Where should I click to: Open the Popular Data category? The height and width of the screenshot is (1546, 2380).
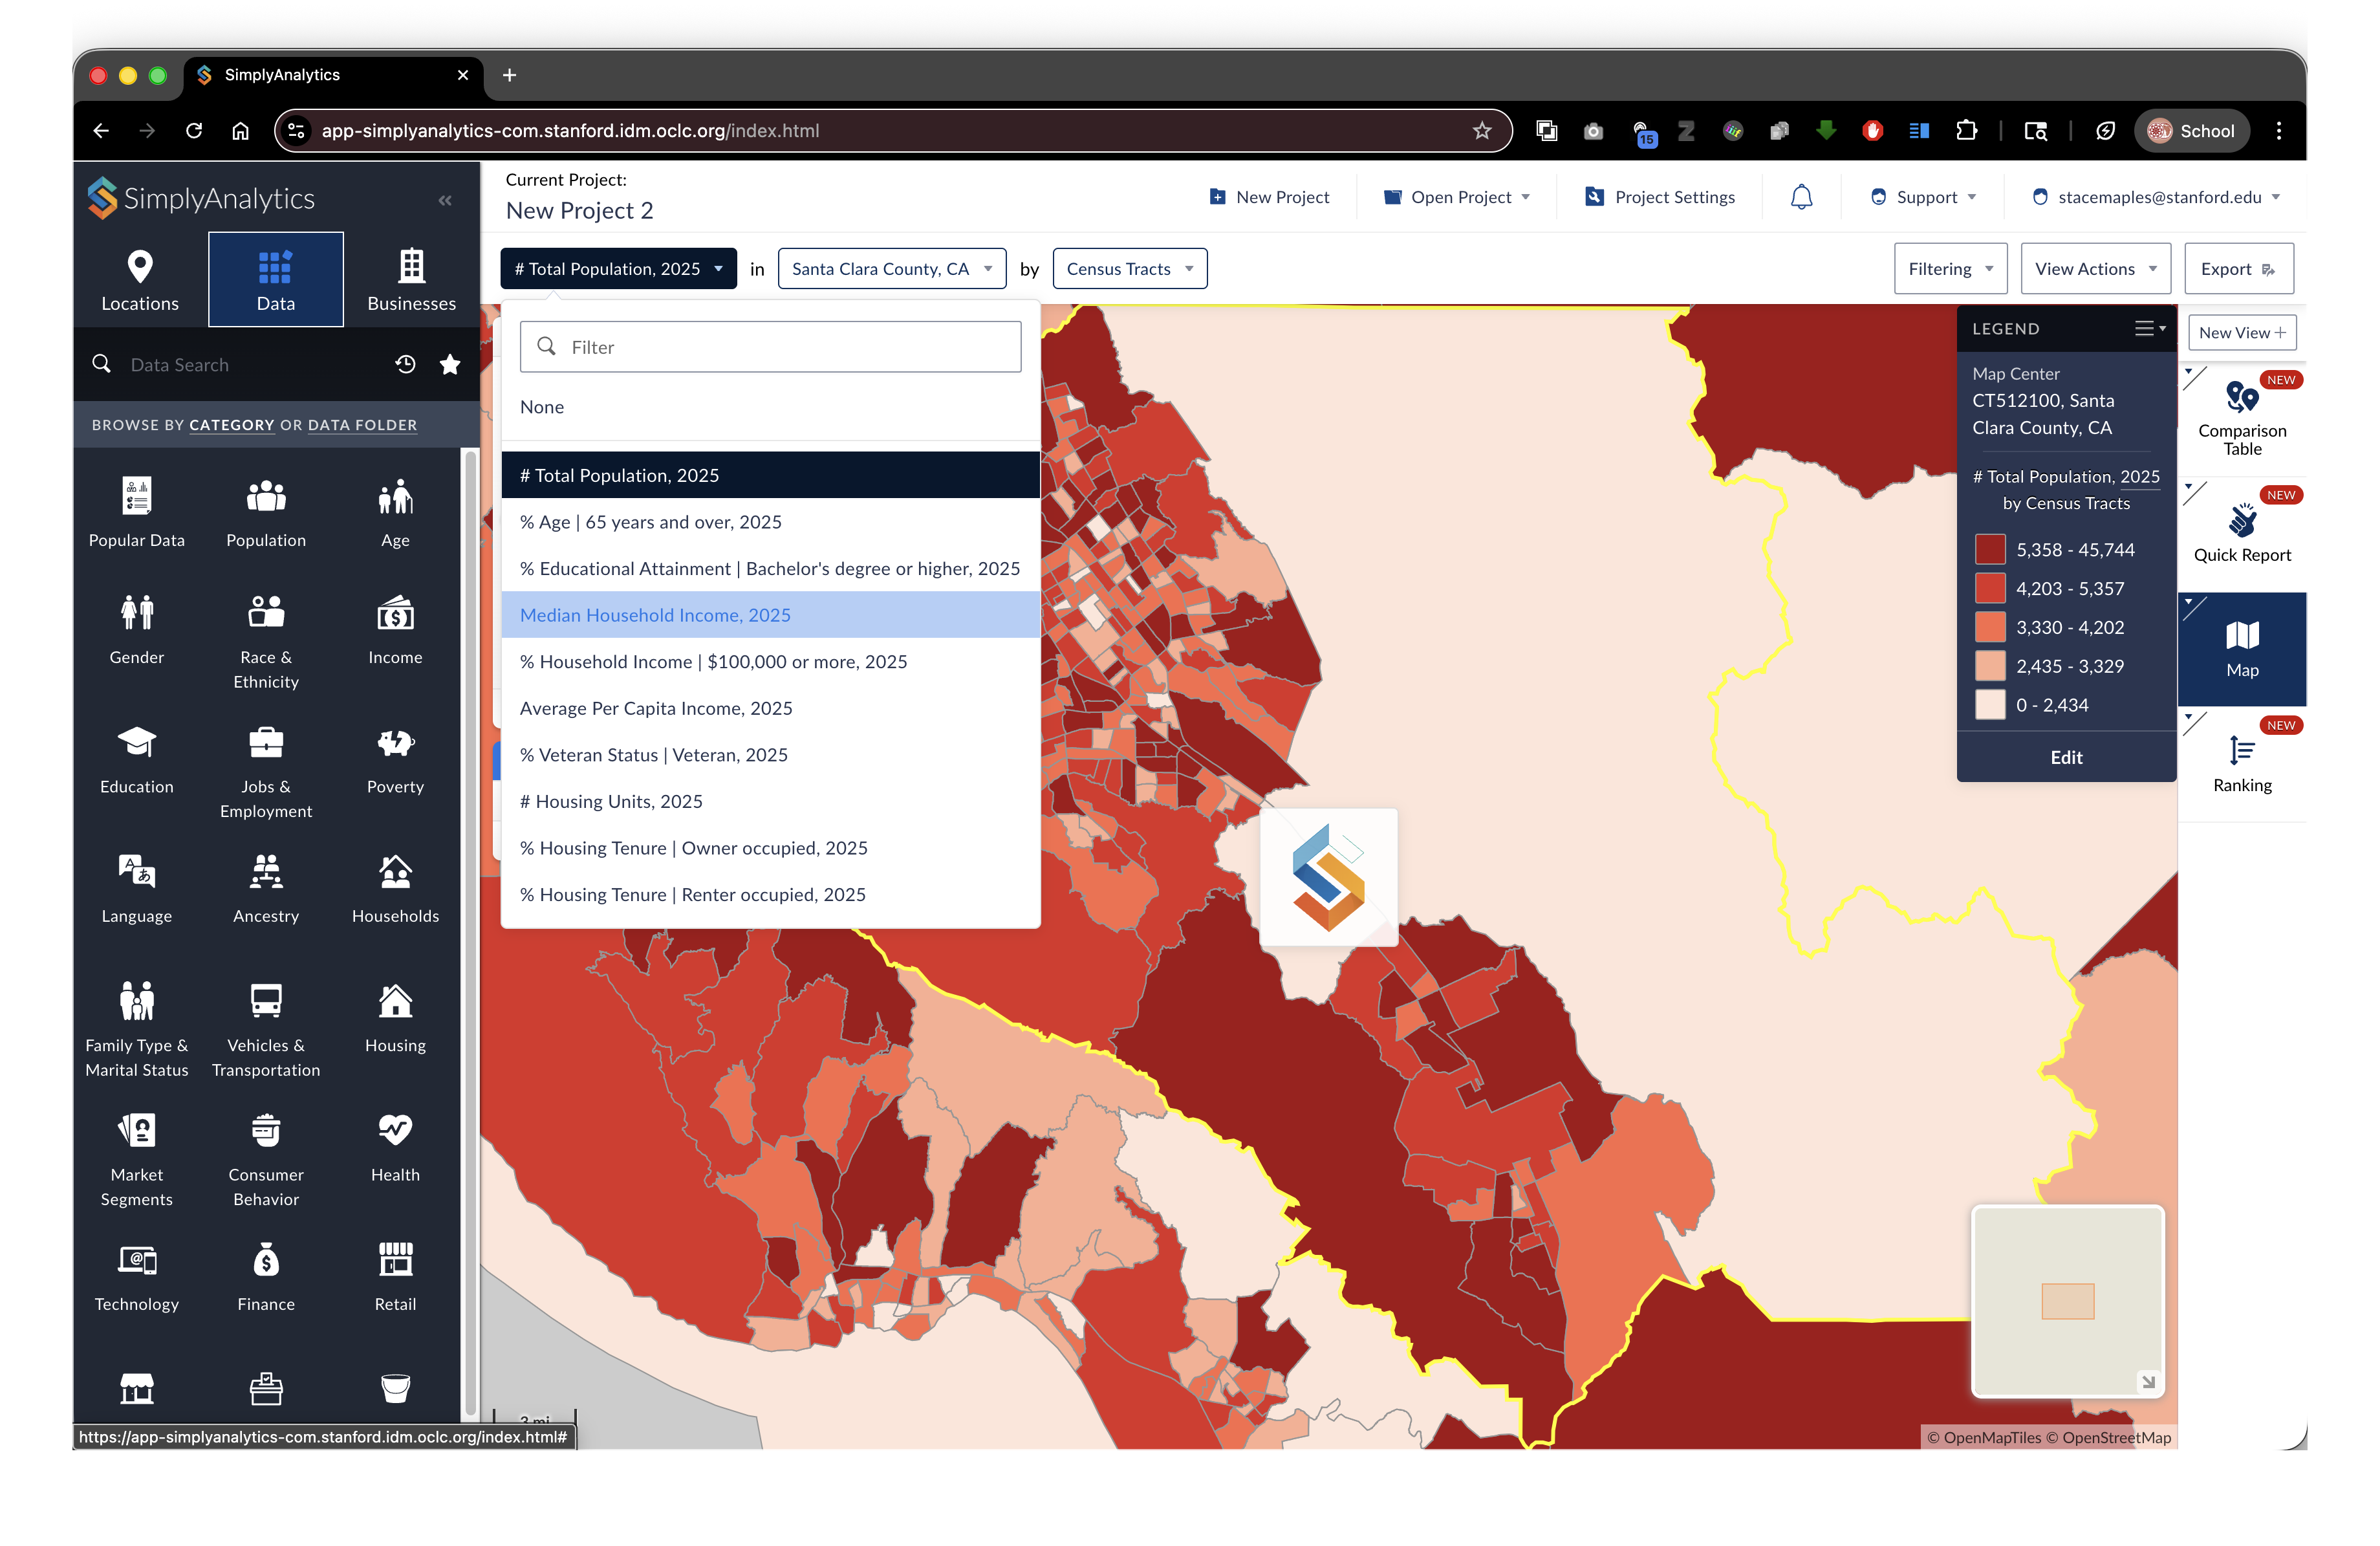pyautogui.click(x=137, y=511)
